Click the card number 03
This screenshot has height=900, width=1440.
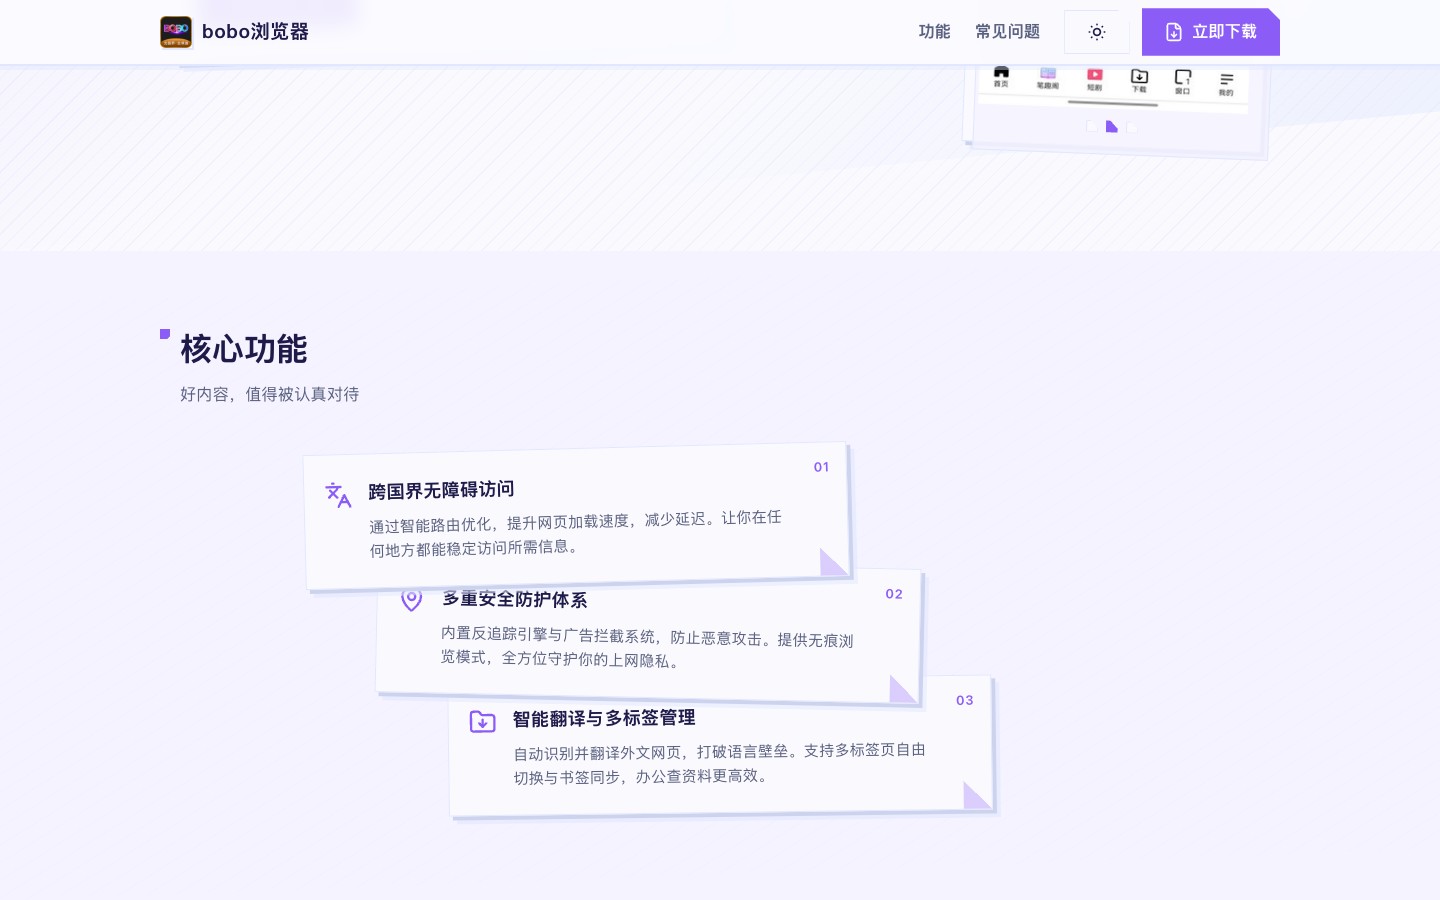pos(965,700)
